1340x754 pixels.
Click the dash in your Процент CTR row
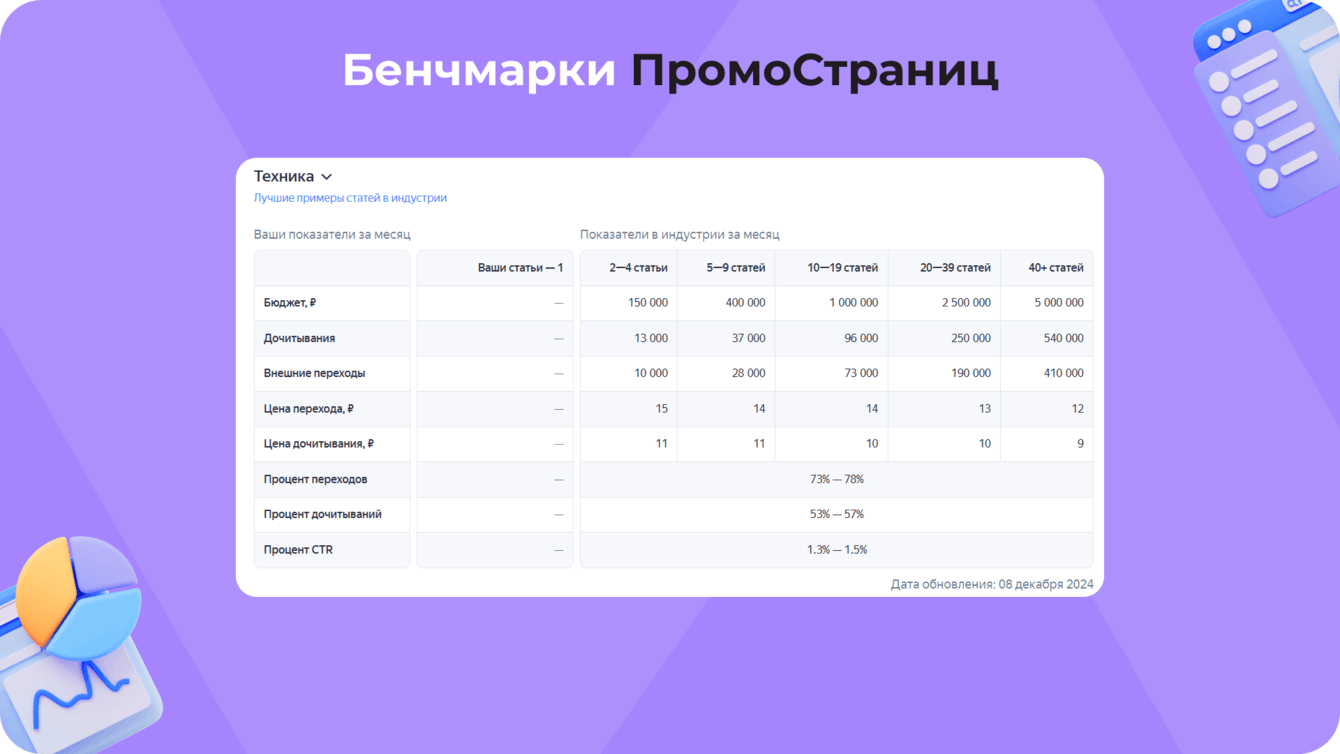[559, 550]
